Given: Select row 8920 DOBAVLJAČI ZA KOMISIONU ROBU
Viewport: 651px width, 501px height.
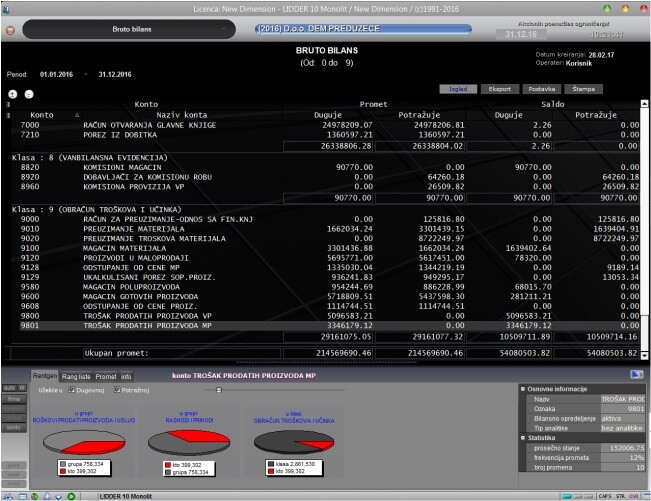Looking at the screenshot, I should (x=329, y=177).
